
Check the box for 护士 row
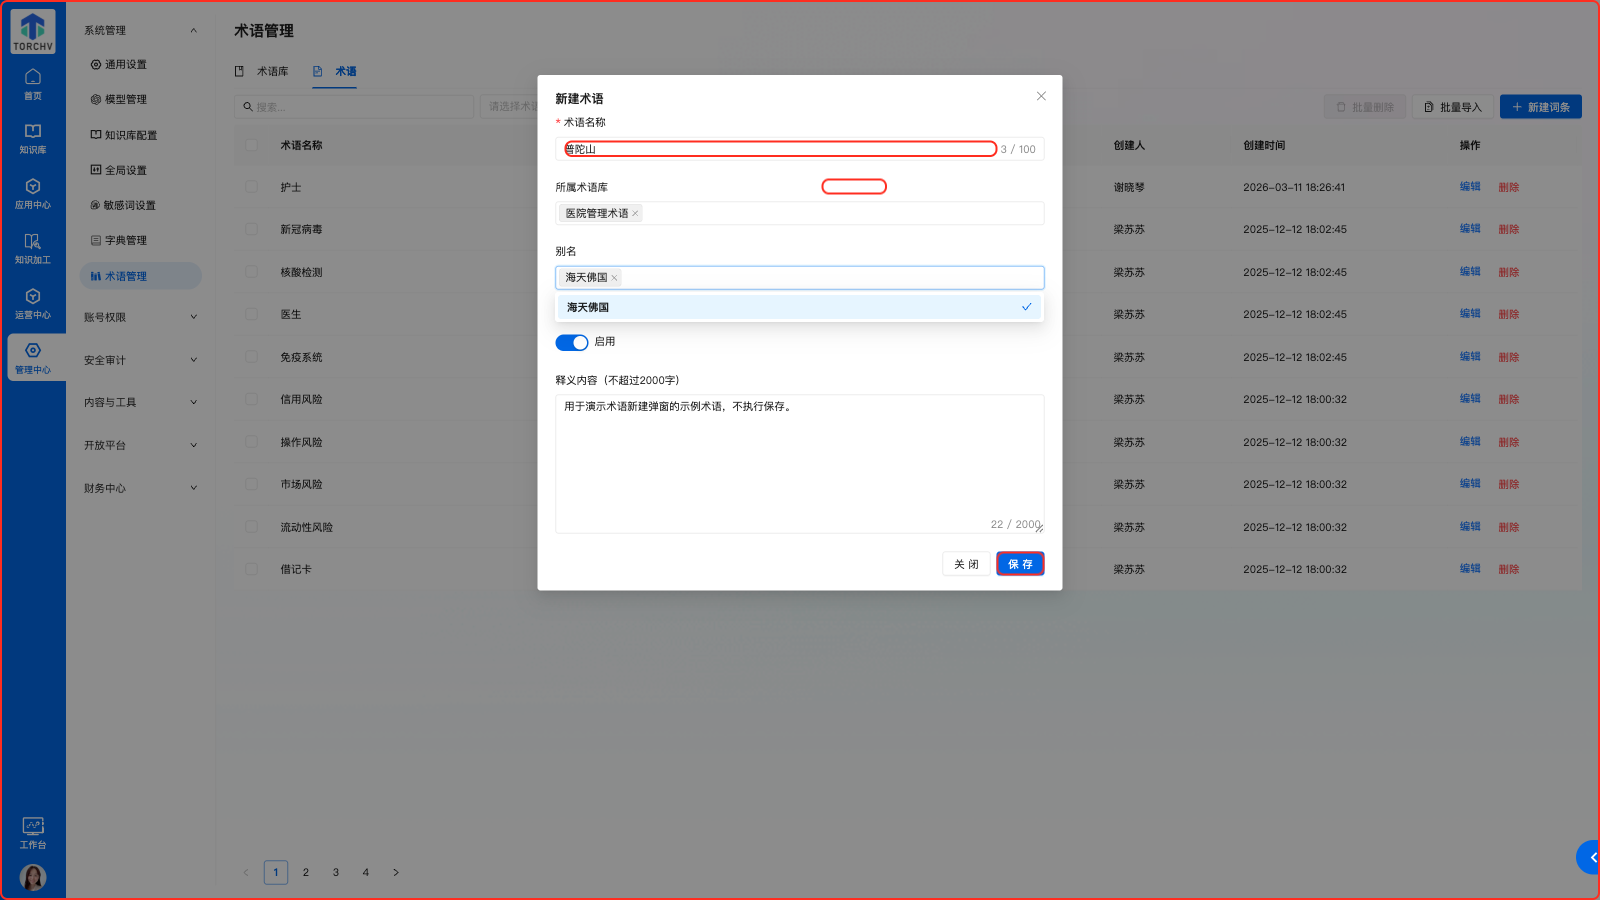point(252,187)
